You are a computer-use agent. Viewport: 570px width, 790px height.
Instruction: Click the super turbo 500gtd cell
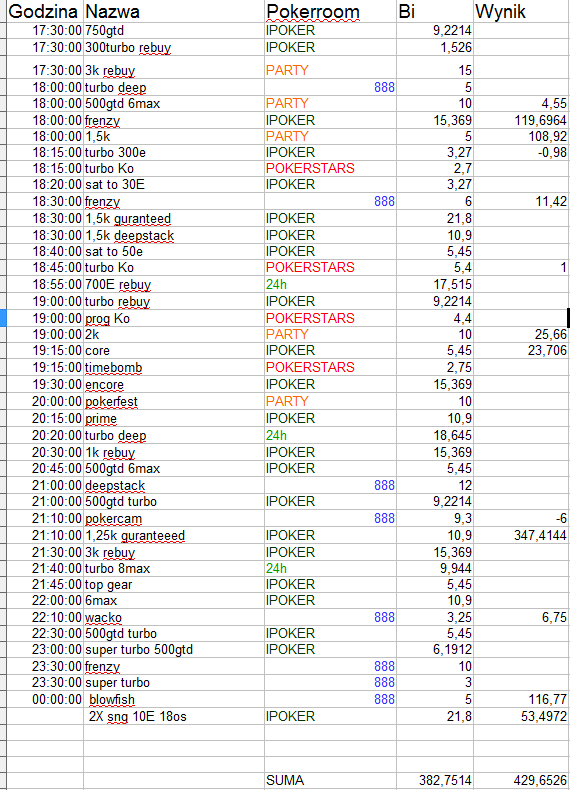coord(174,649)
